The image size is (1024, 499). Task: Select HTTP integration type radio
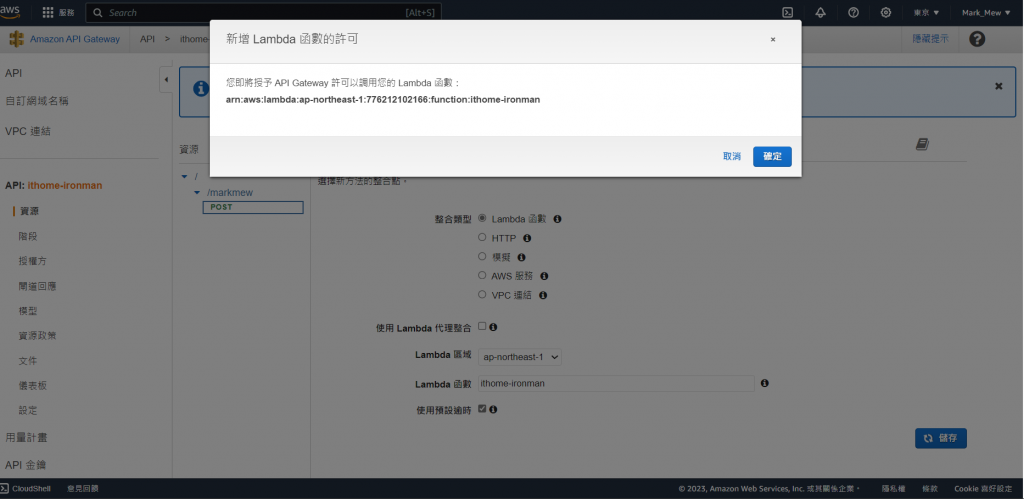click(x=482, y=237)
